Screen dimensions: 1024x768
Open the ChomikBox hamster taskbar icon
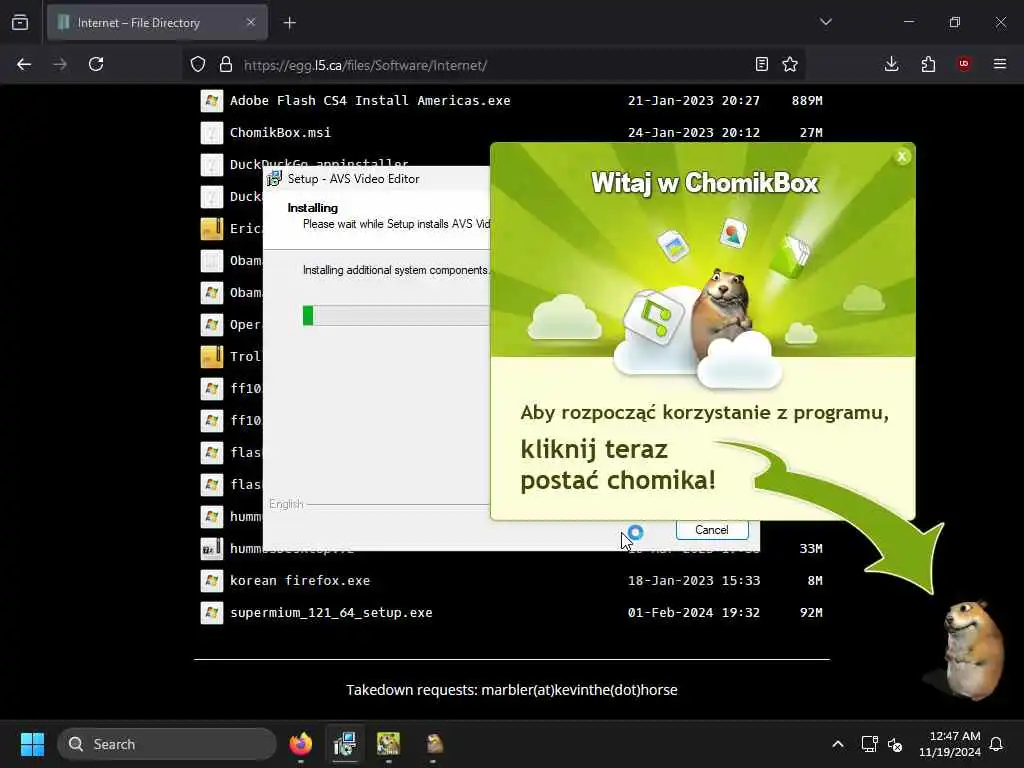tap(434, 744)
